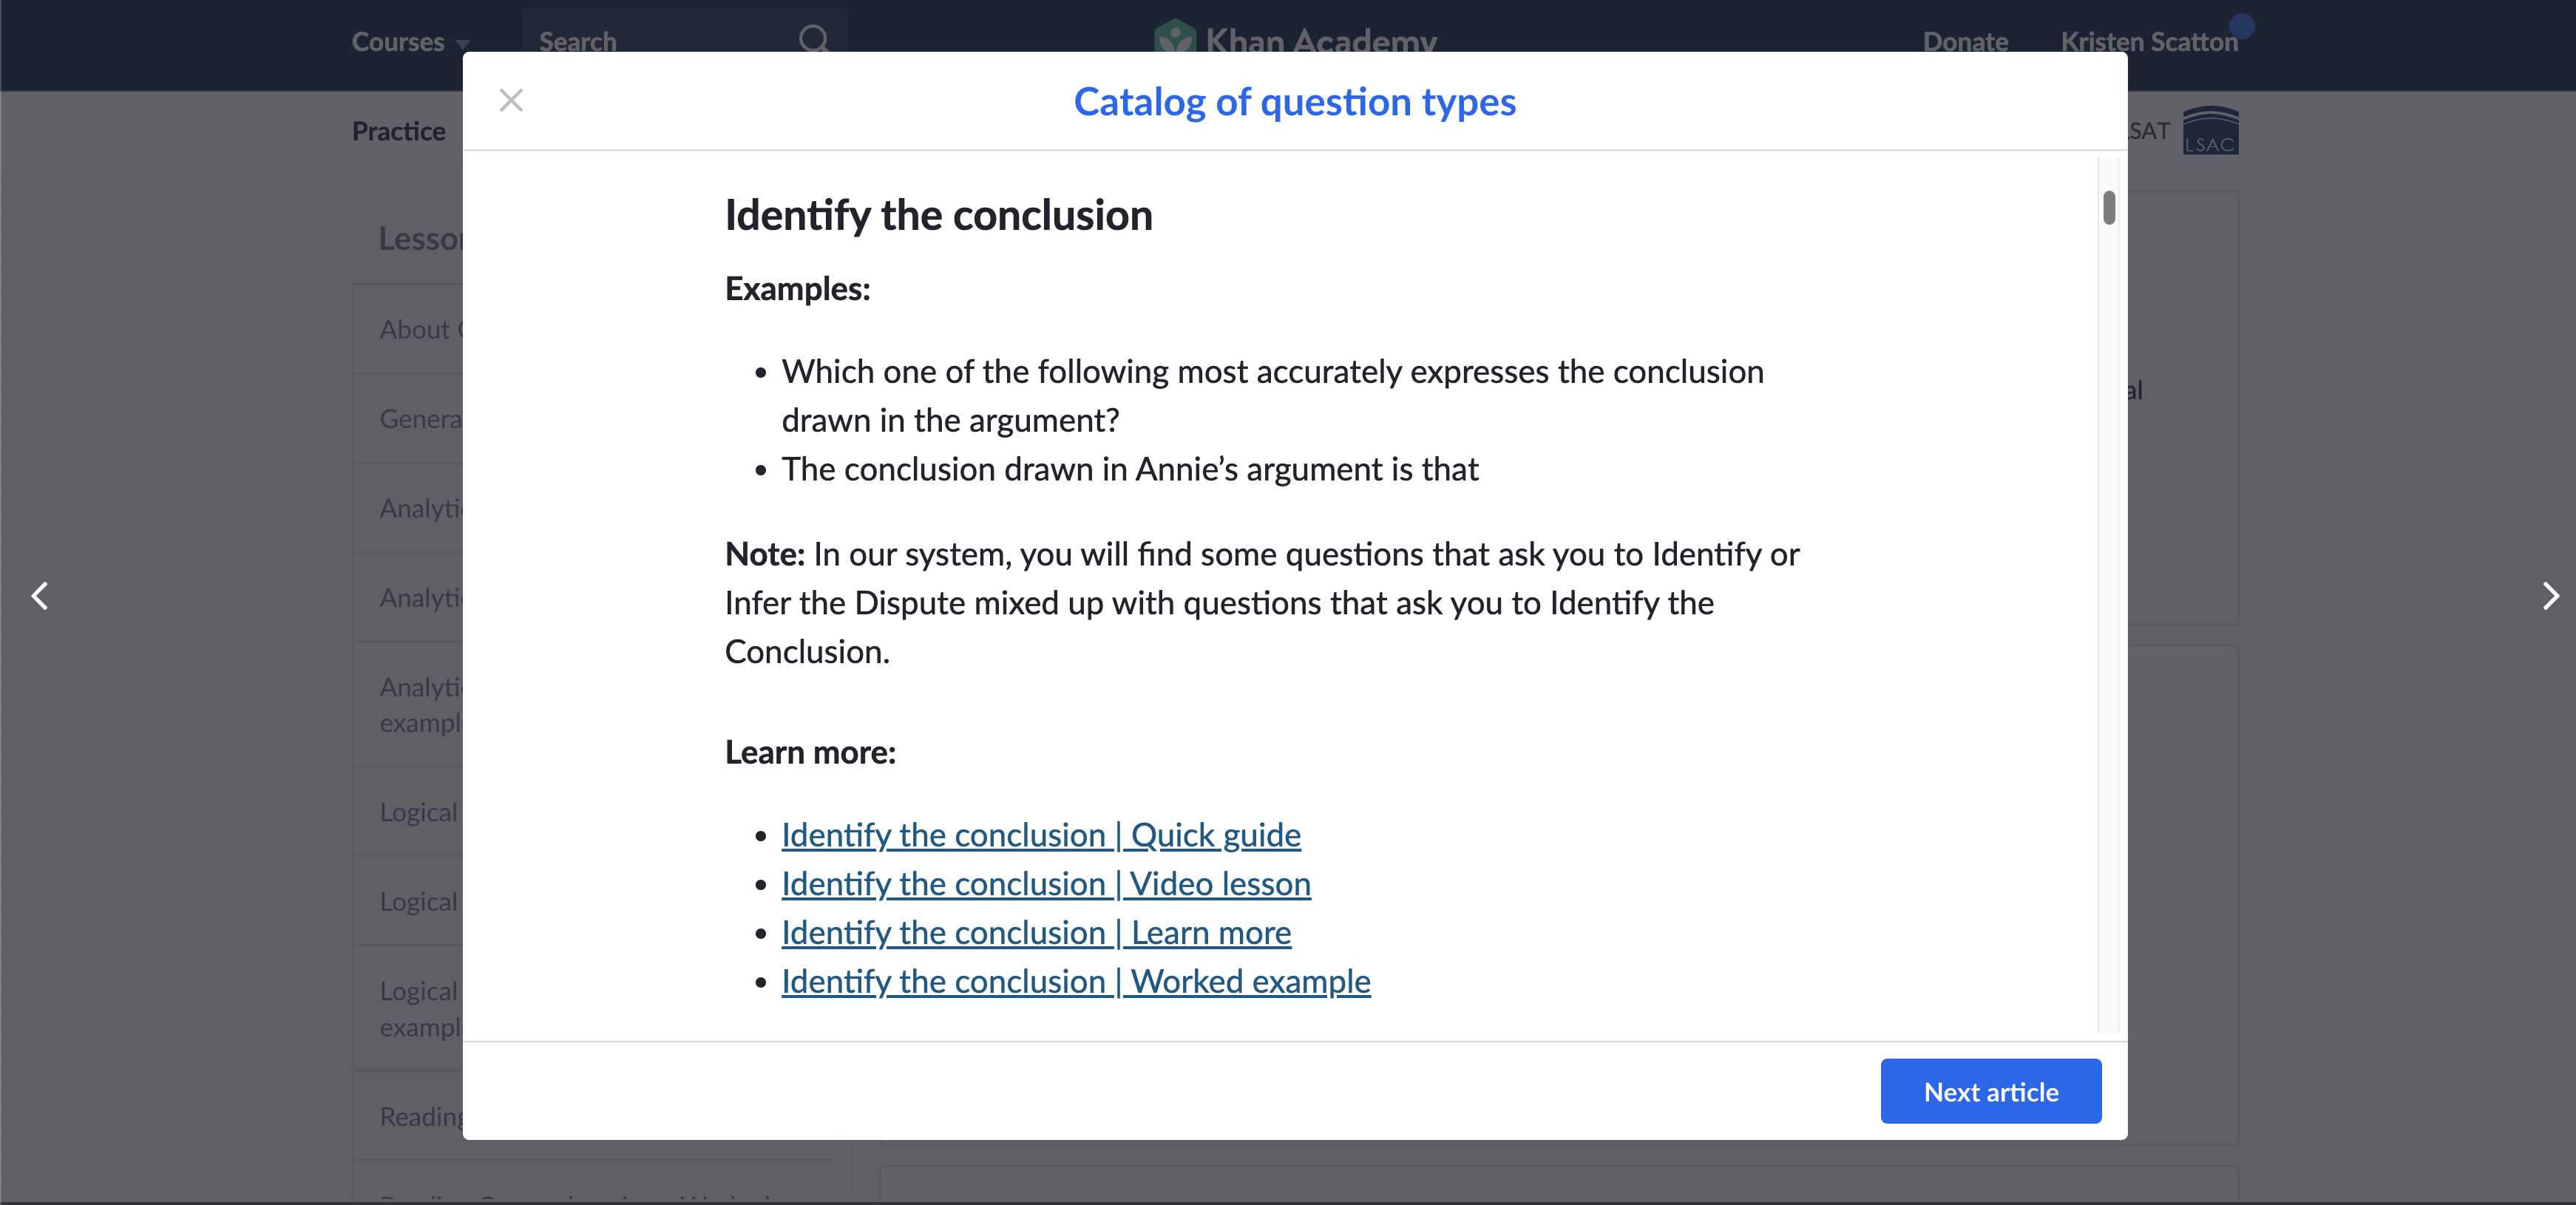The width and height of the screenshot is (2576, 1205).
Task: Open Identify the conclusion Learn more link
Action: coord(1035,933)
